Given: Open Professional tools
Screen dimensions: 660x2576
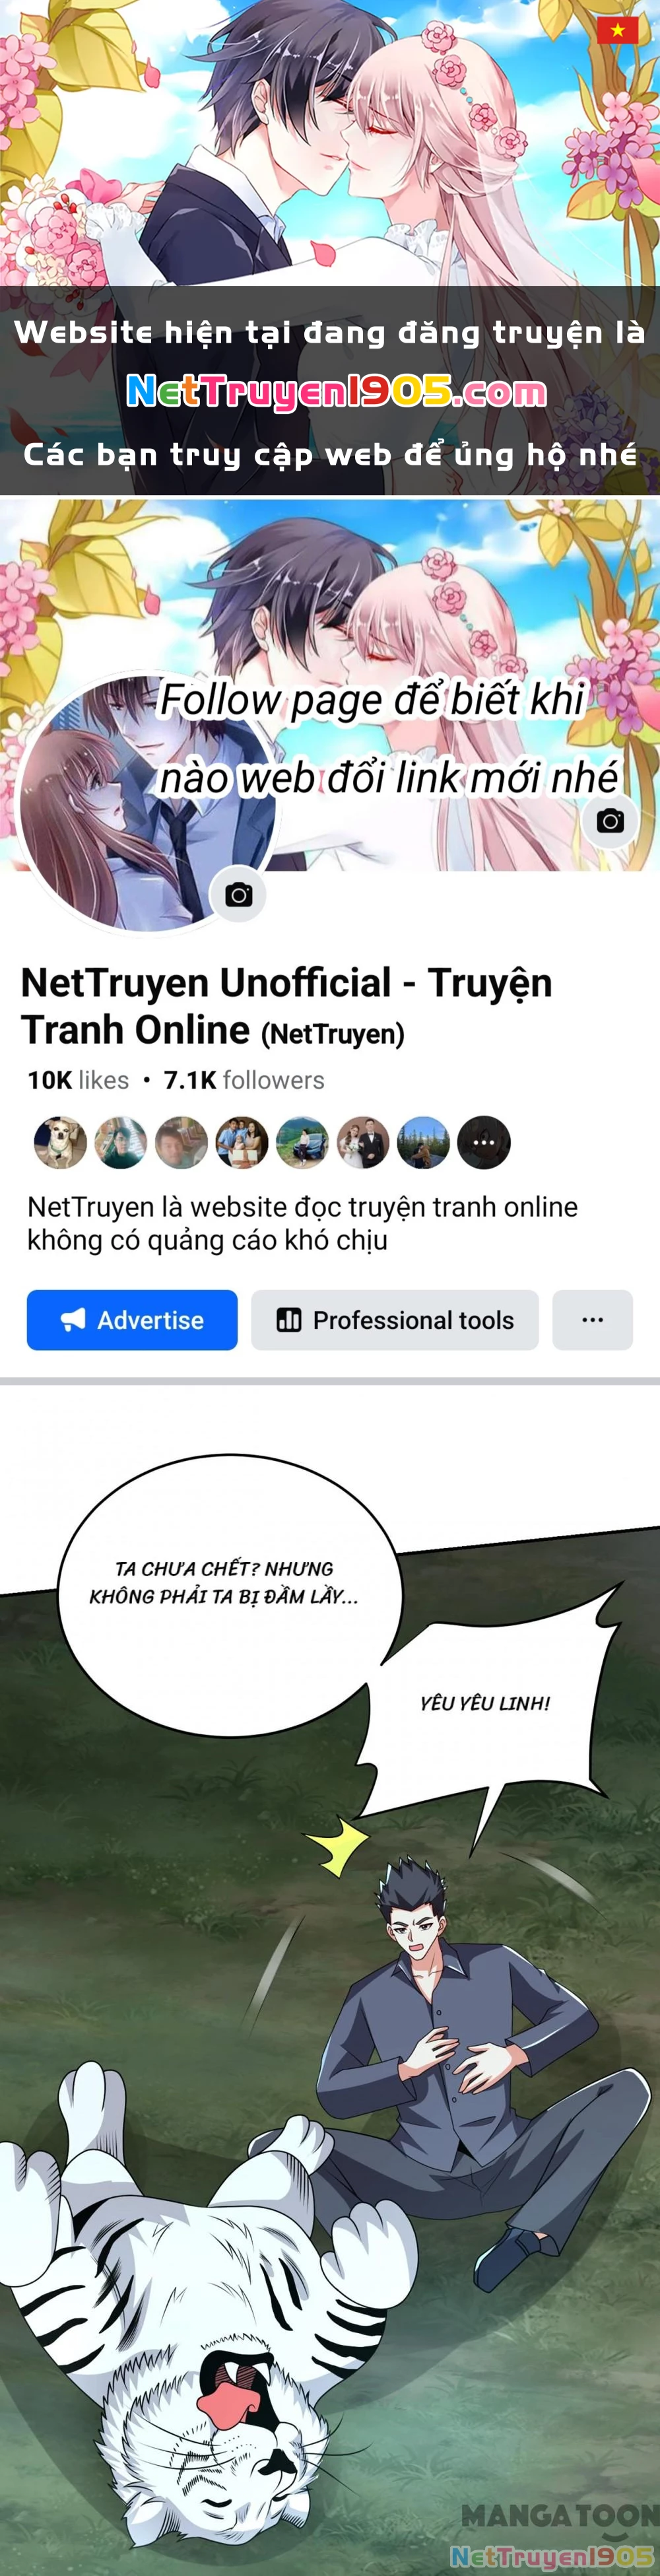Looking at the screenshot, I should [x=395, y=1320].
